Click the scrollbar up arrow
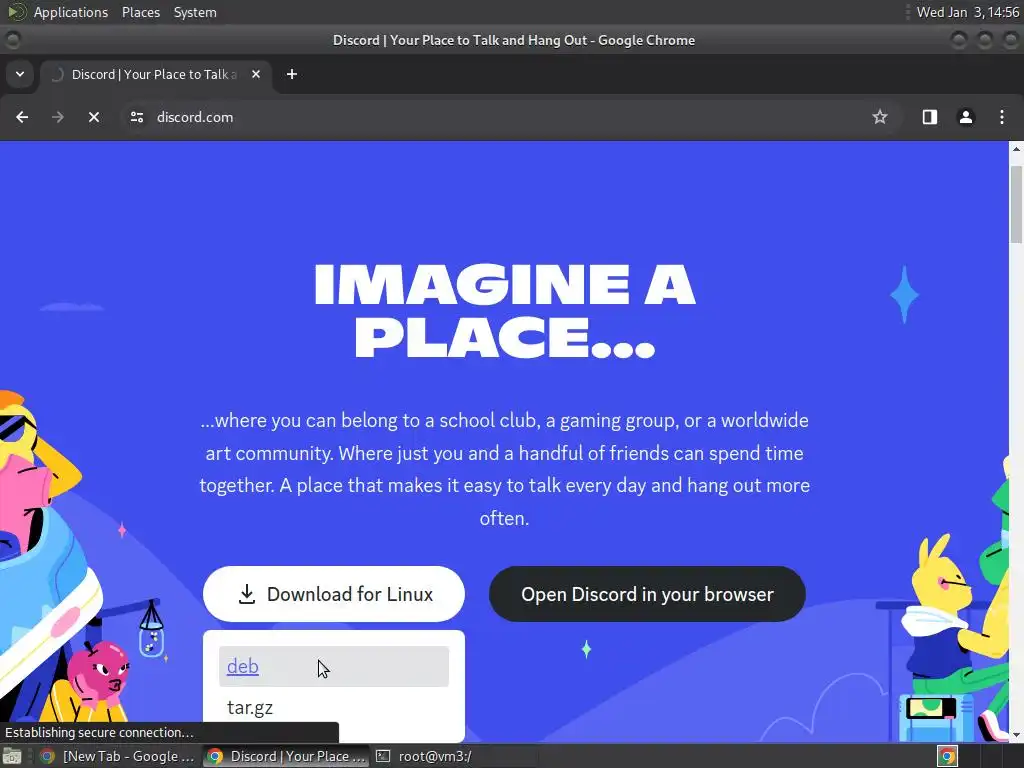The height and width of the screenshot is (768, 1024). (x=1016, y=150)
